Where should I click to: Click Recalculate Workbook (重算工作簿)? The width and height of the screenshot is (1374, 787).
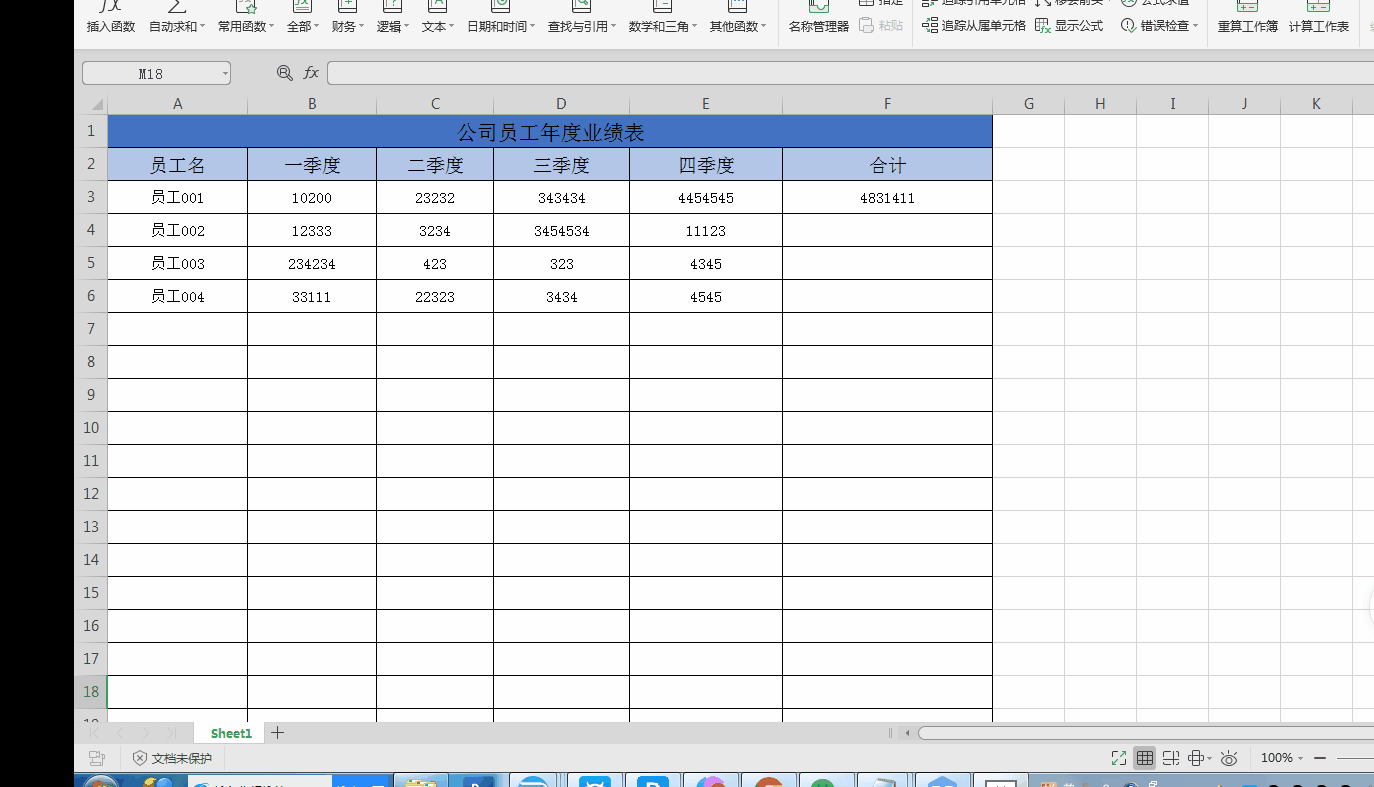click(x=1247, y=18)
